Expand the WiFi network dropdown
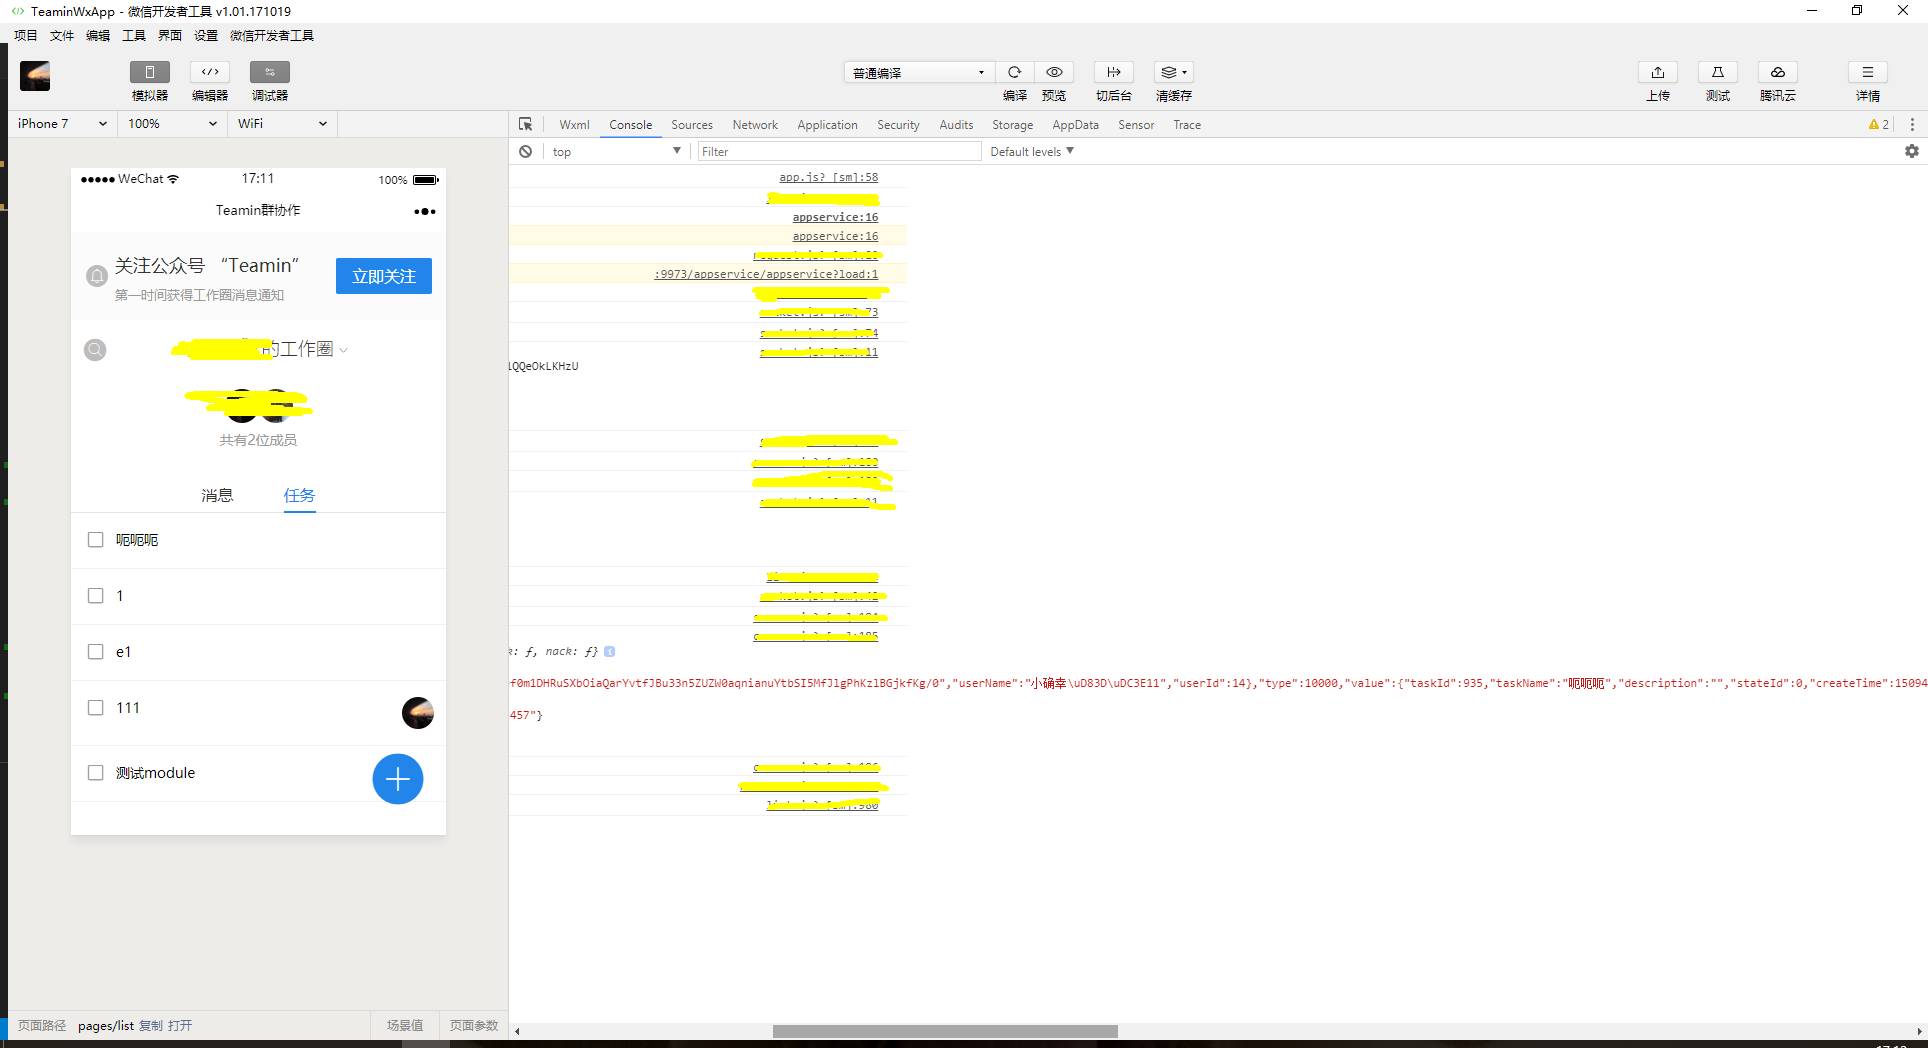Image resolution: width=1928 pixels, height=1048 pixels. click(282, 124)
